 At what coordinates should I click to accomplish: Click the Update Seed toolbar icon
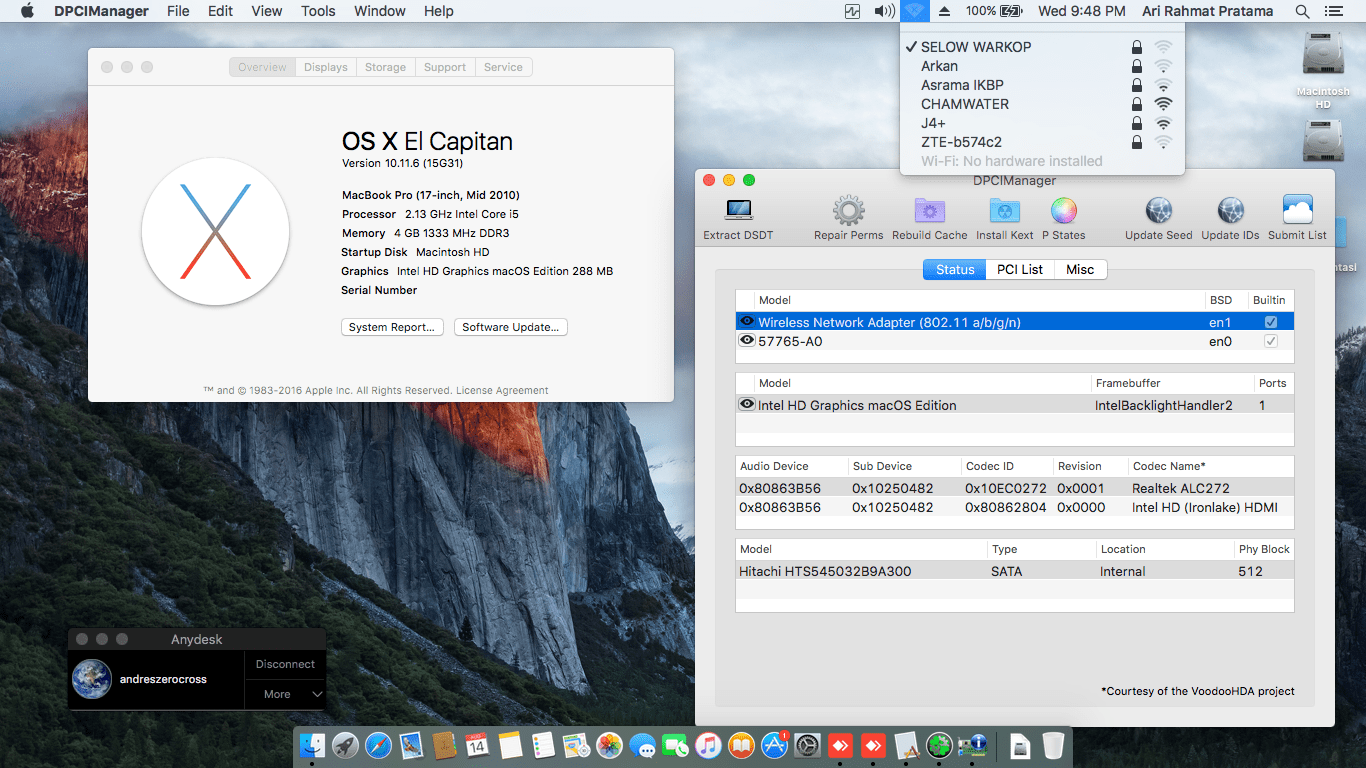(x=1158, y=210)
